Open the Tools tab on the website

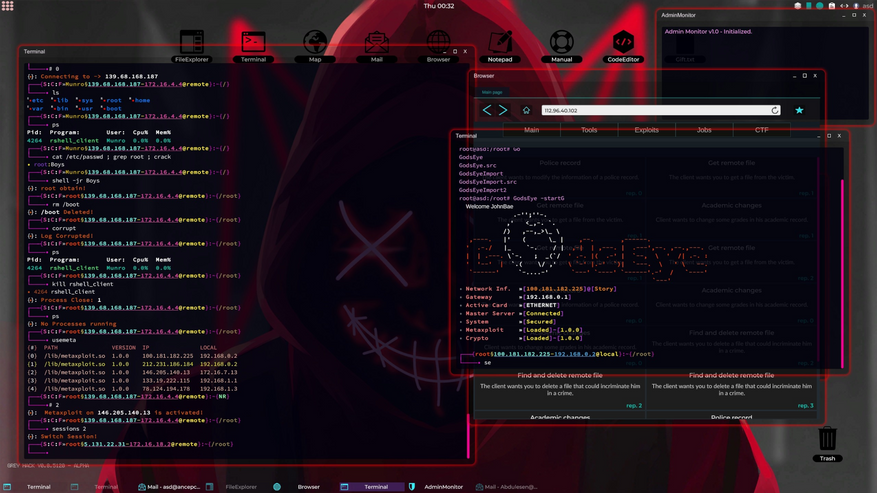tap(589, 130)
